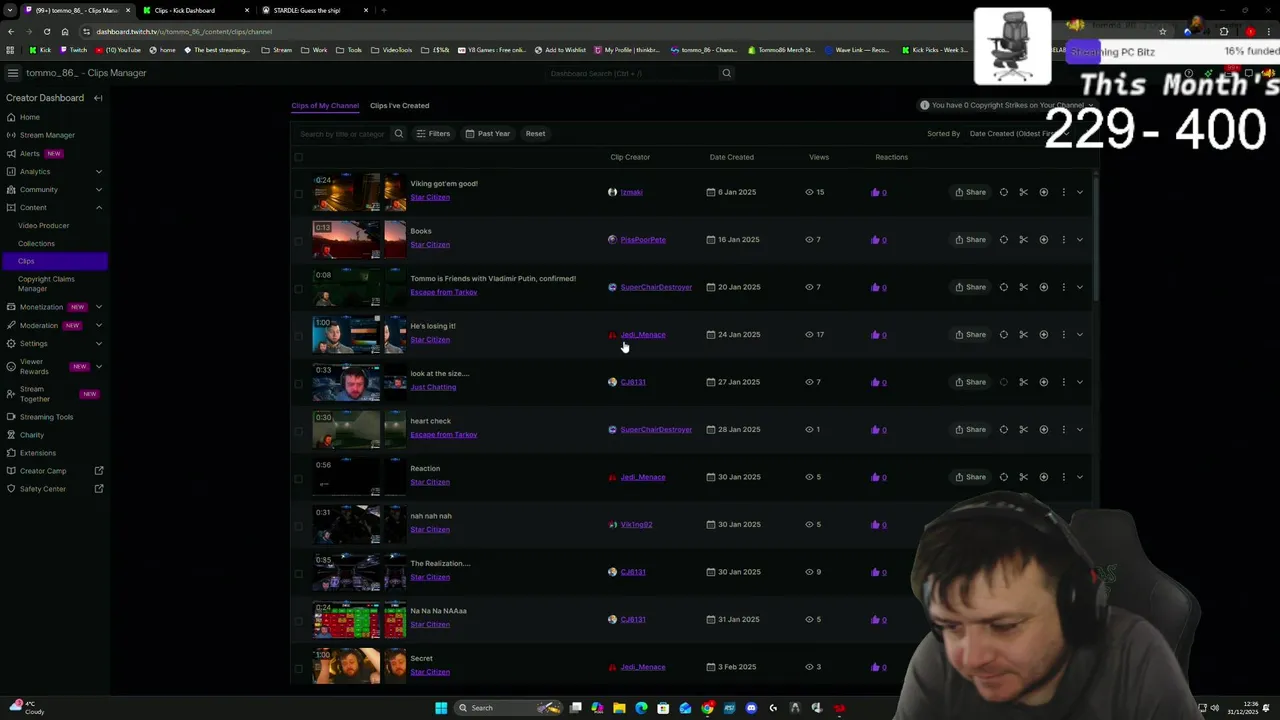Image resolution: width=1280 pixels, height=720 pixels.
Task: Open Home in the sidebar
Action: click(x=30, y=117)
